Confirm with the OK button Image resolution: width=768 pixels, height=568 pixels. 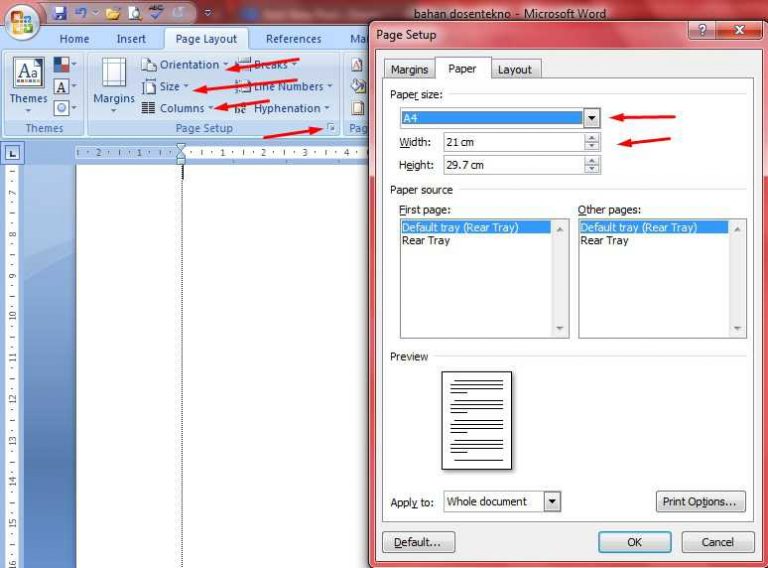point(635,542)
